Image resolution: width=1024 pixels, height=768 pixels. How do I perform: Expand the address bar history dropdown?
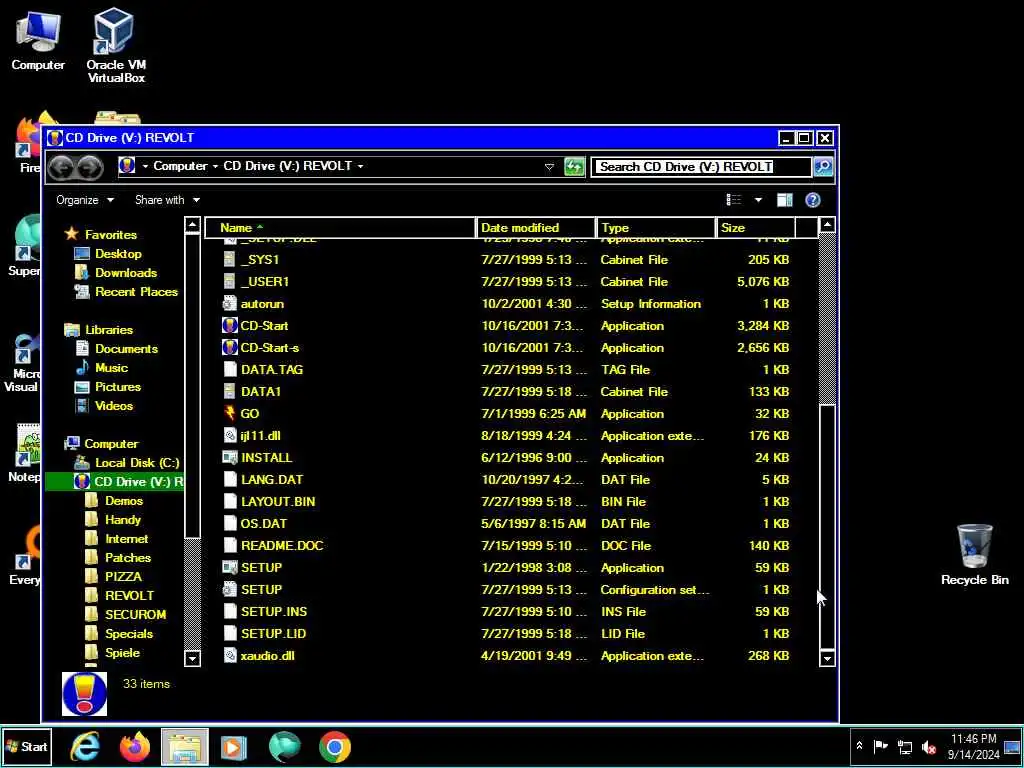pyautogui.click(x=549, y=167)
